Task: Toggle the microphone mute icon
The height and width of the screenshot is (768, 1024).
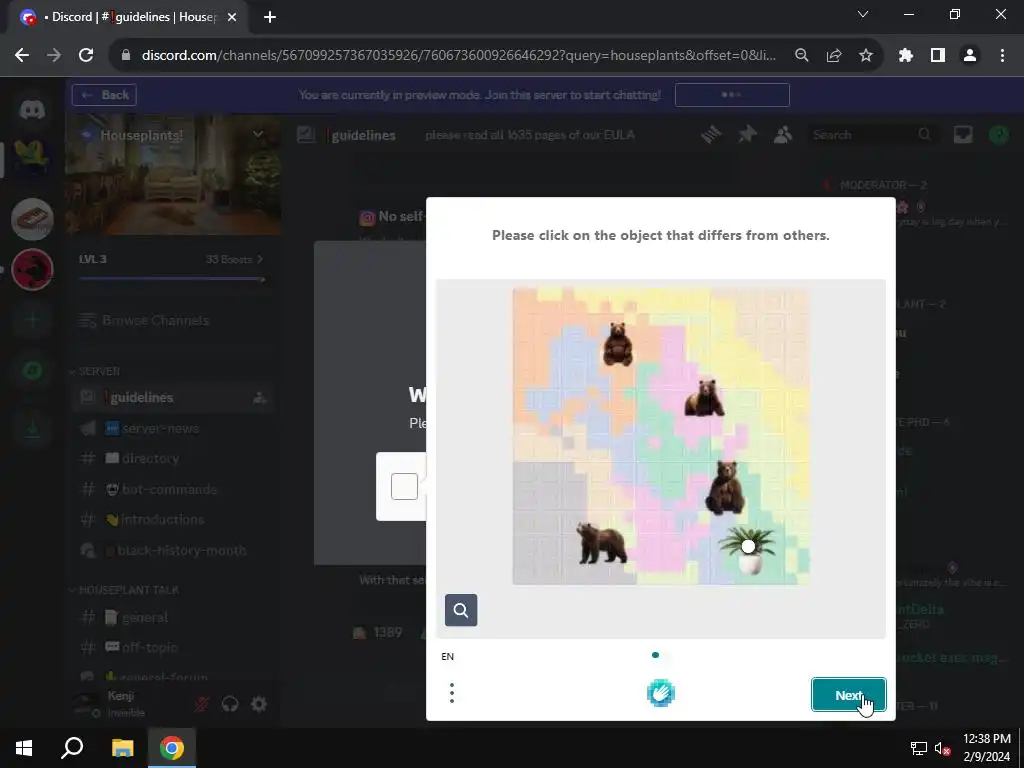Action: pyautogui.click(x=202, y=705)
